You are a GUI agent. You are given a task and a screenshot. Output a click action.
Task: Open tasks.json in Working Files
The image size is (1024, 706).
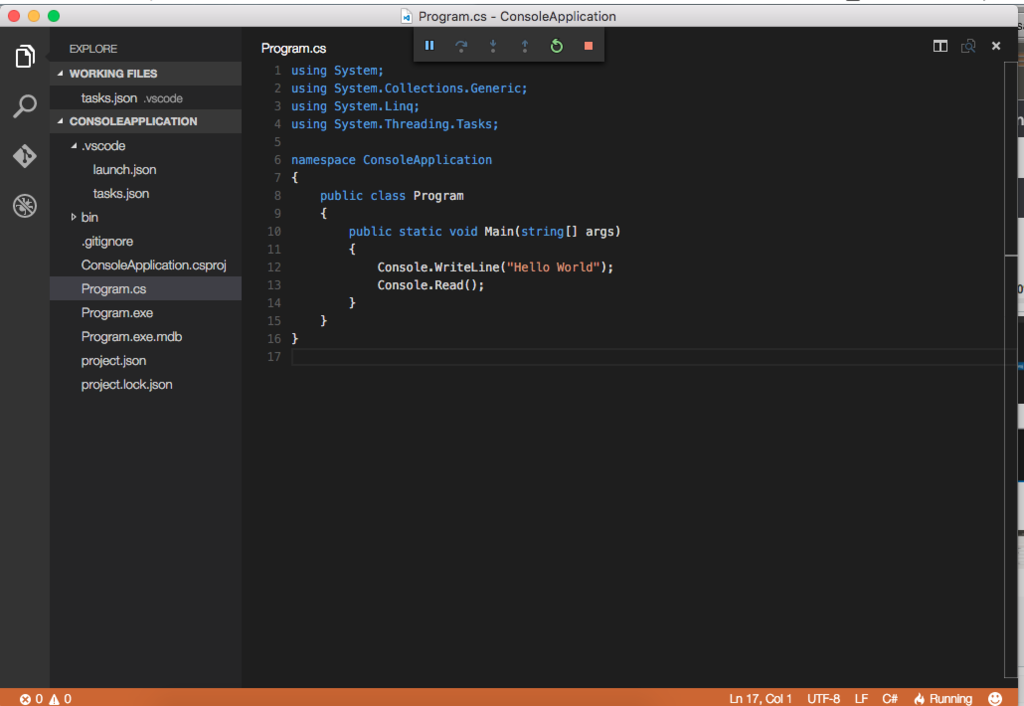(145, 98)
